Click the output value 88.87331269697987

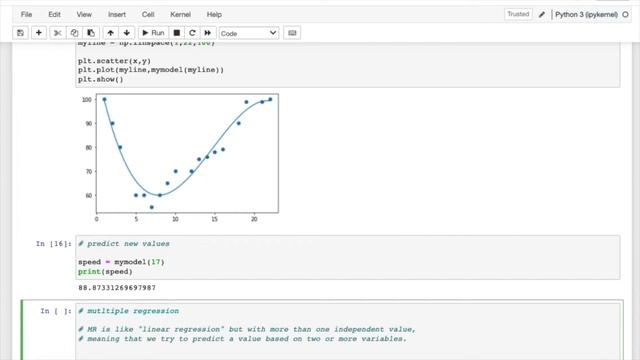pos(117,288)
